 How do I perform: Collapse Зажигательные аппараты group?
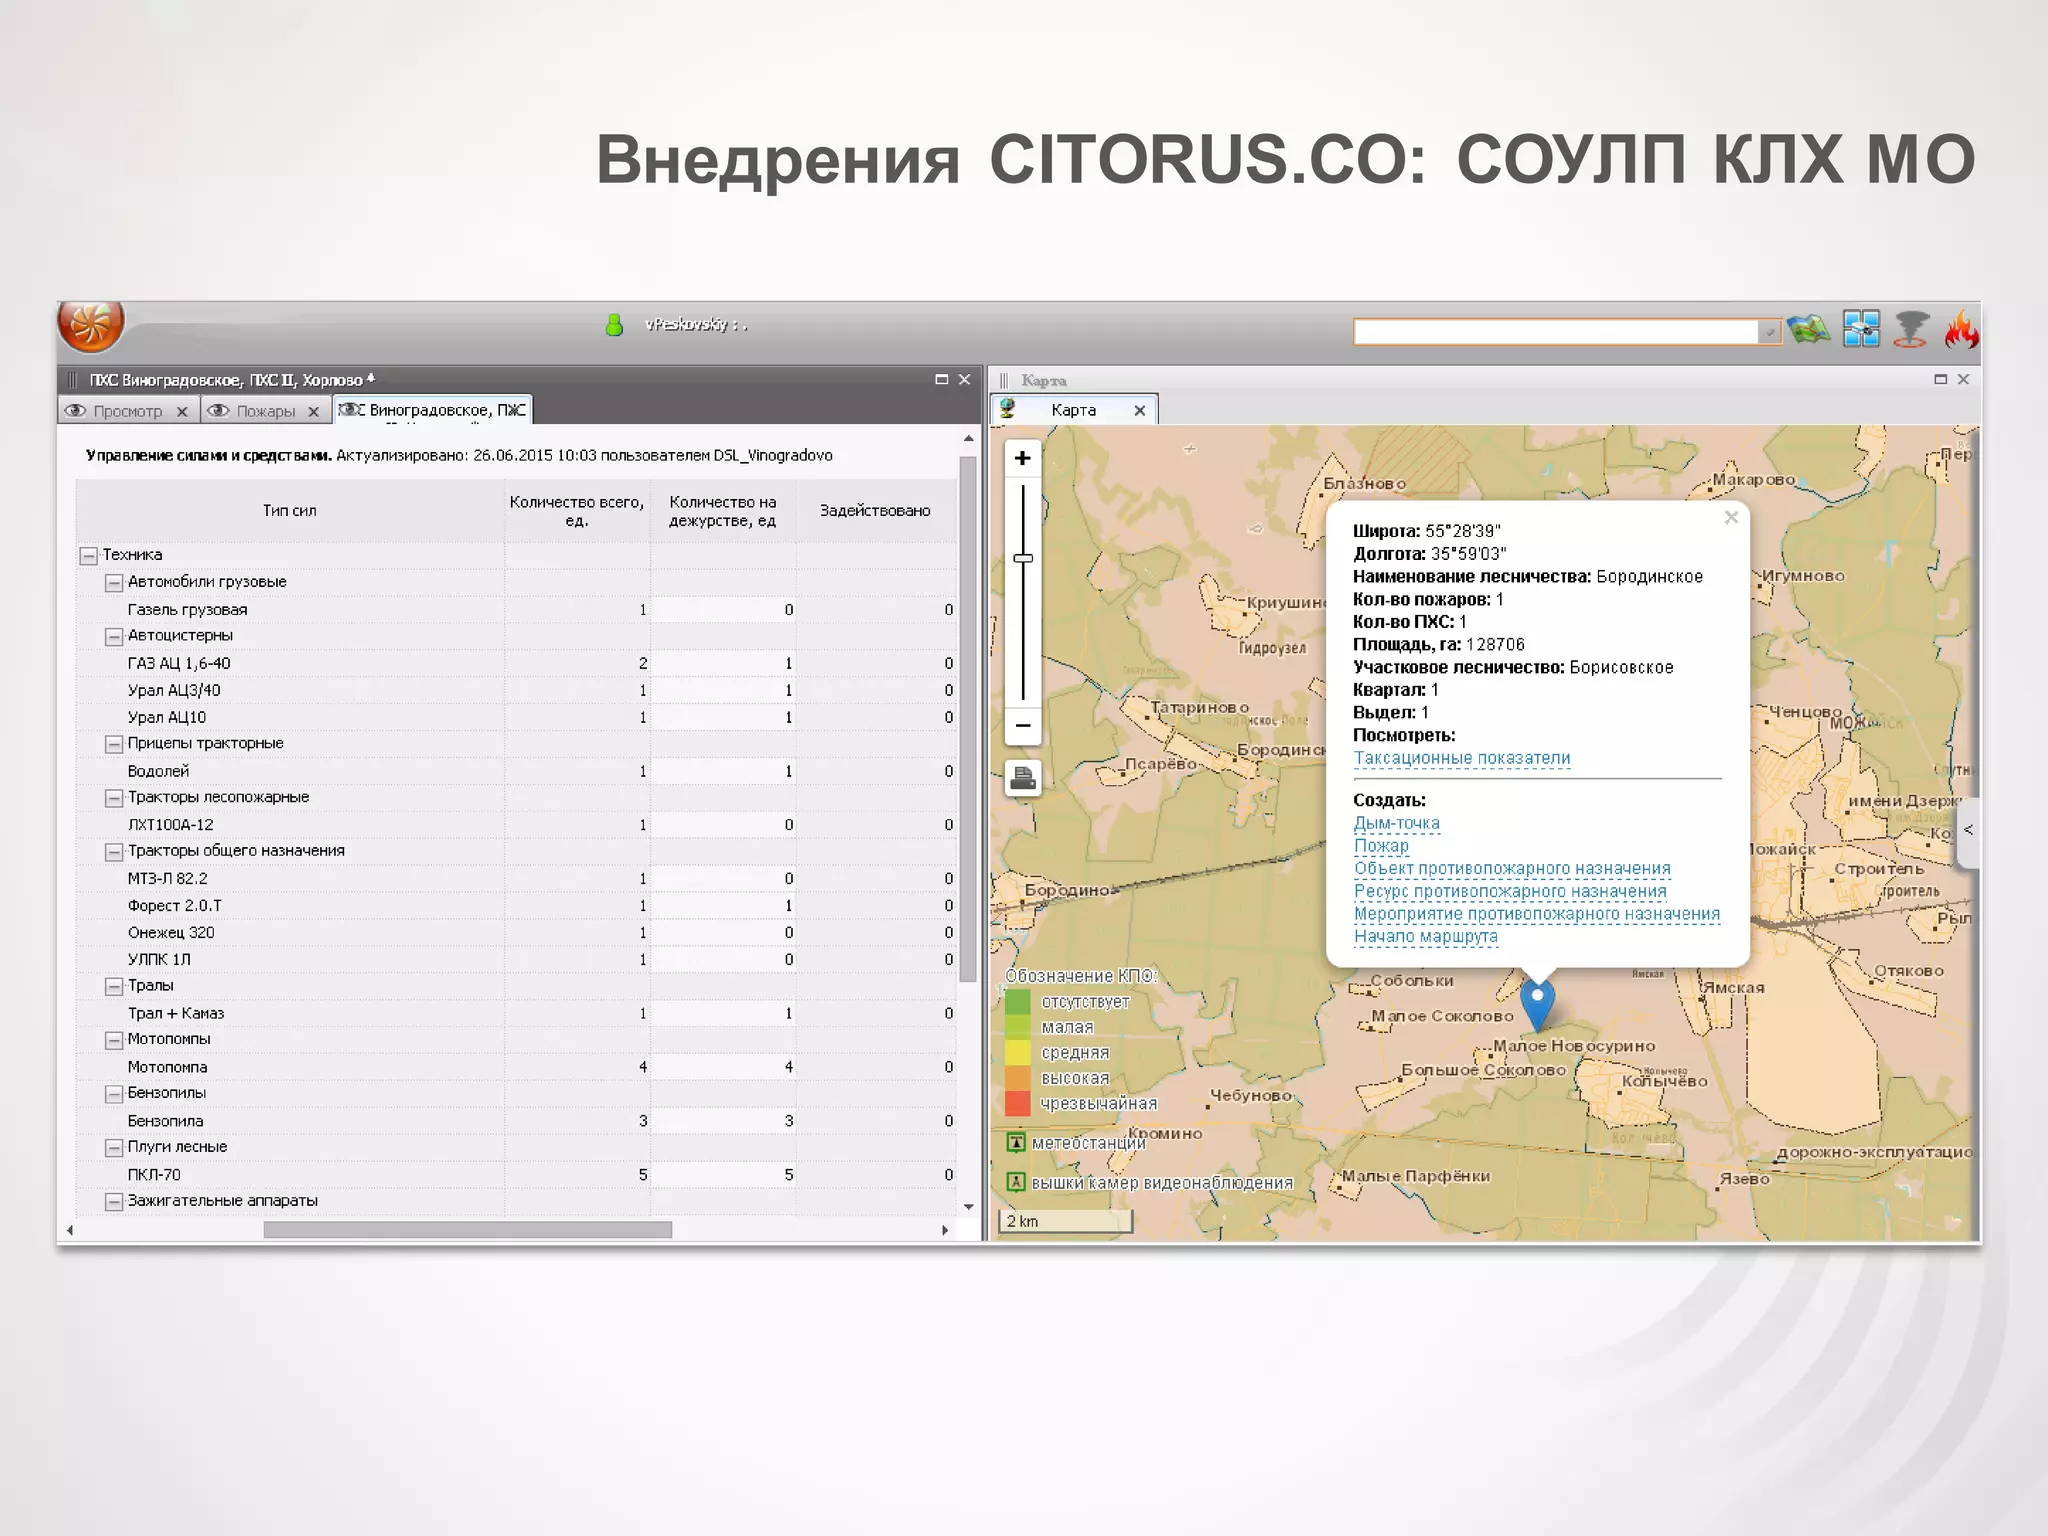tap(114, 1201)
